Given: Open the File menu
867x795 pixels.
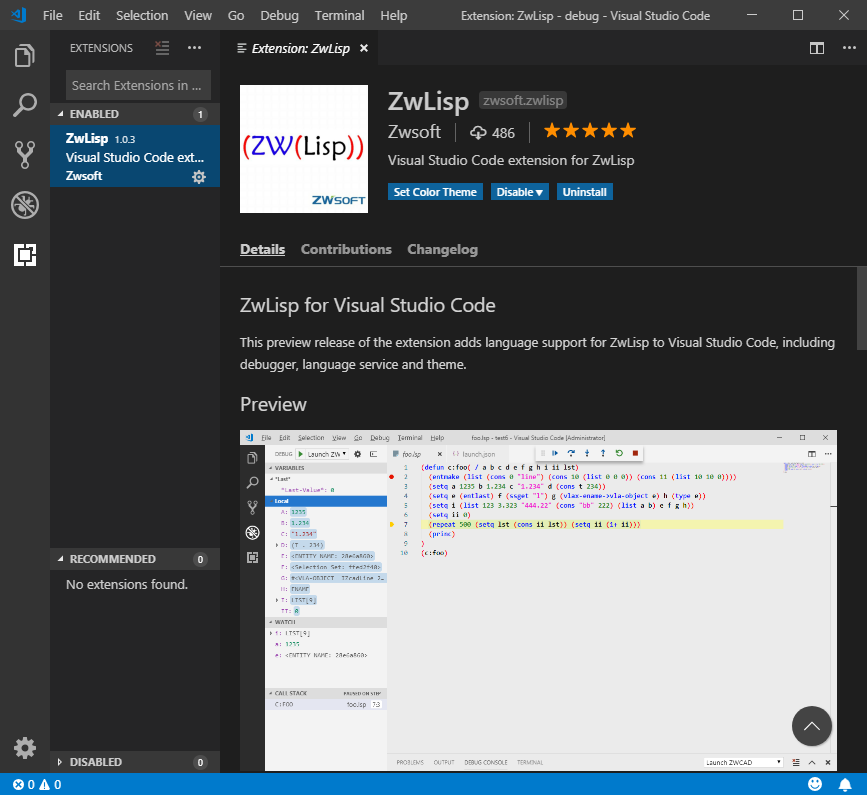Looking at the screenshot, I should pos(53,15).
